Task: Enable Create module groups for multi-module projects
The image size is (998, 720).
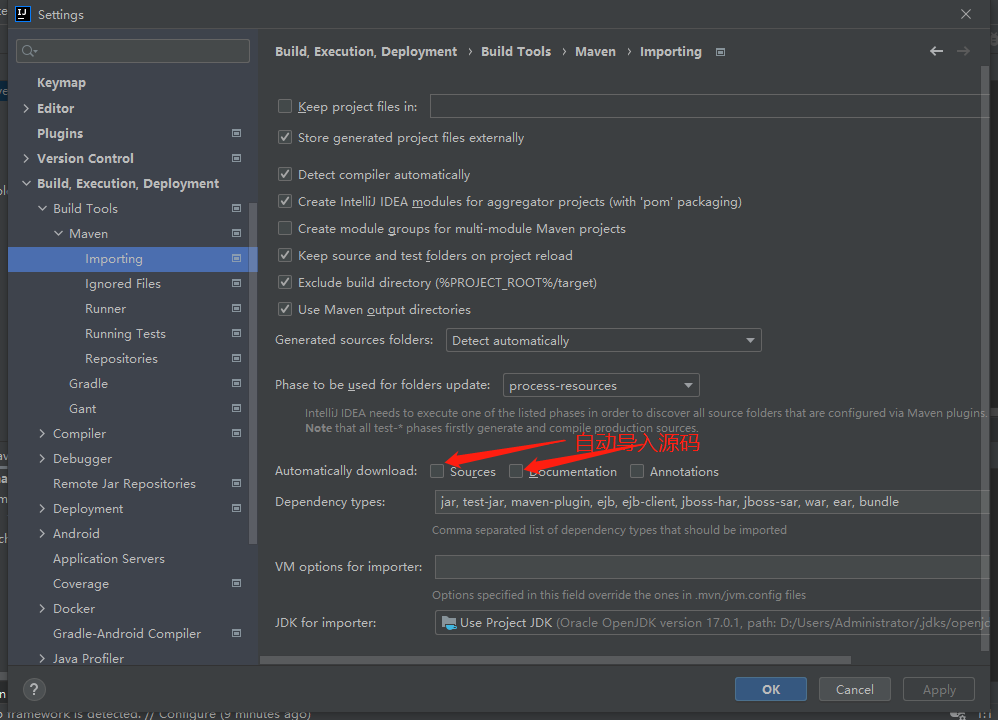Action: pos(285,229)
